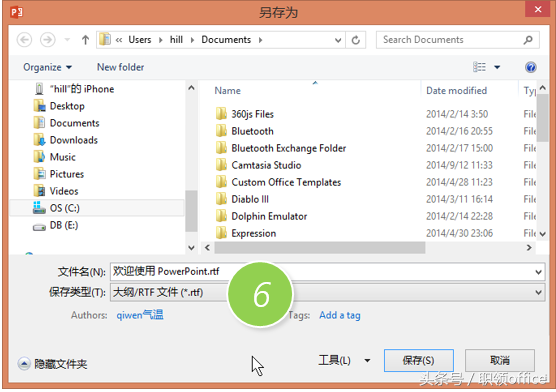The image size is (556, 392).
Task: Select the Camtasia Studio folder
Action: (266, 165)
